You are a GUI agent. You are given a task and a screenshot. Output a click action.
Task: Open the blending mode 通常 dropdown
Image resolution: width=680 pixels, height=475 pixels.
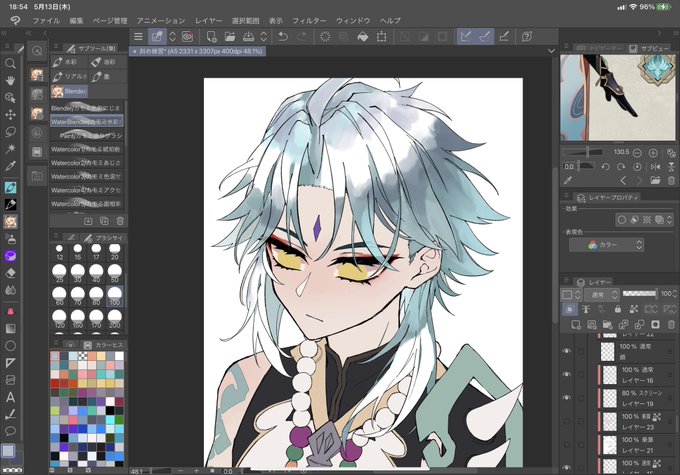pos(602,295)
